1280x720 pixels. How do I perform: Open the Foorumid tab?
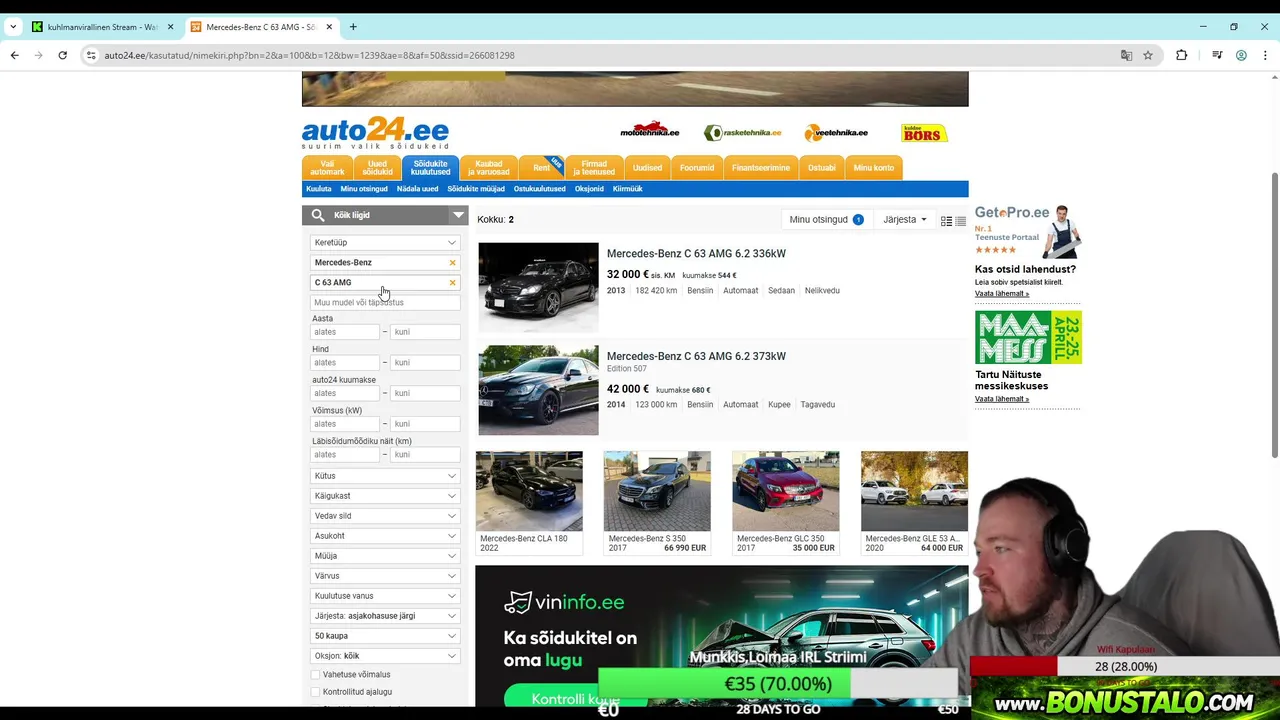click(x=697, y=168)
